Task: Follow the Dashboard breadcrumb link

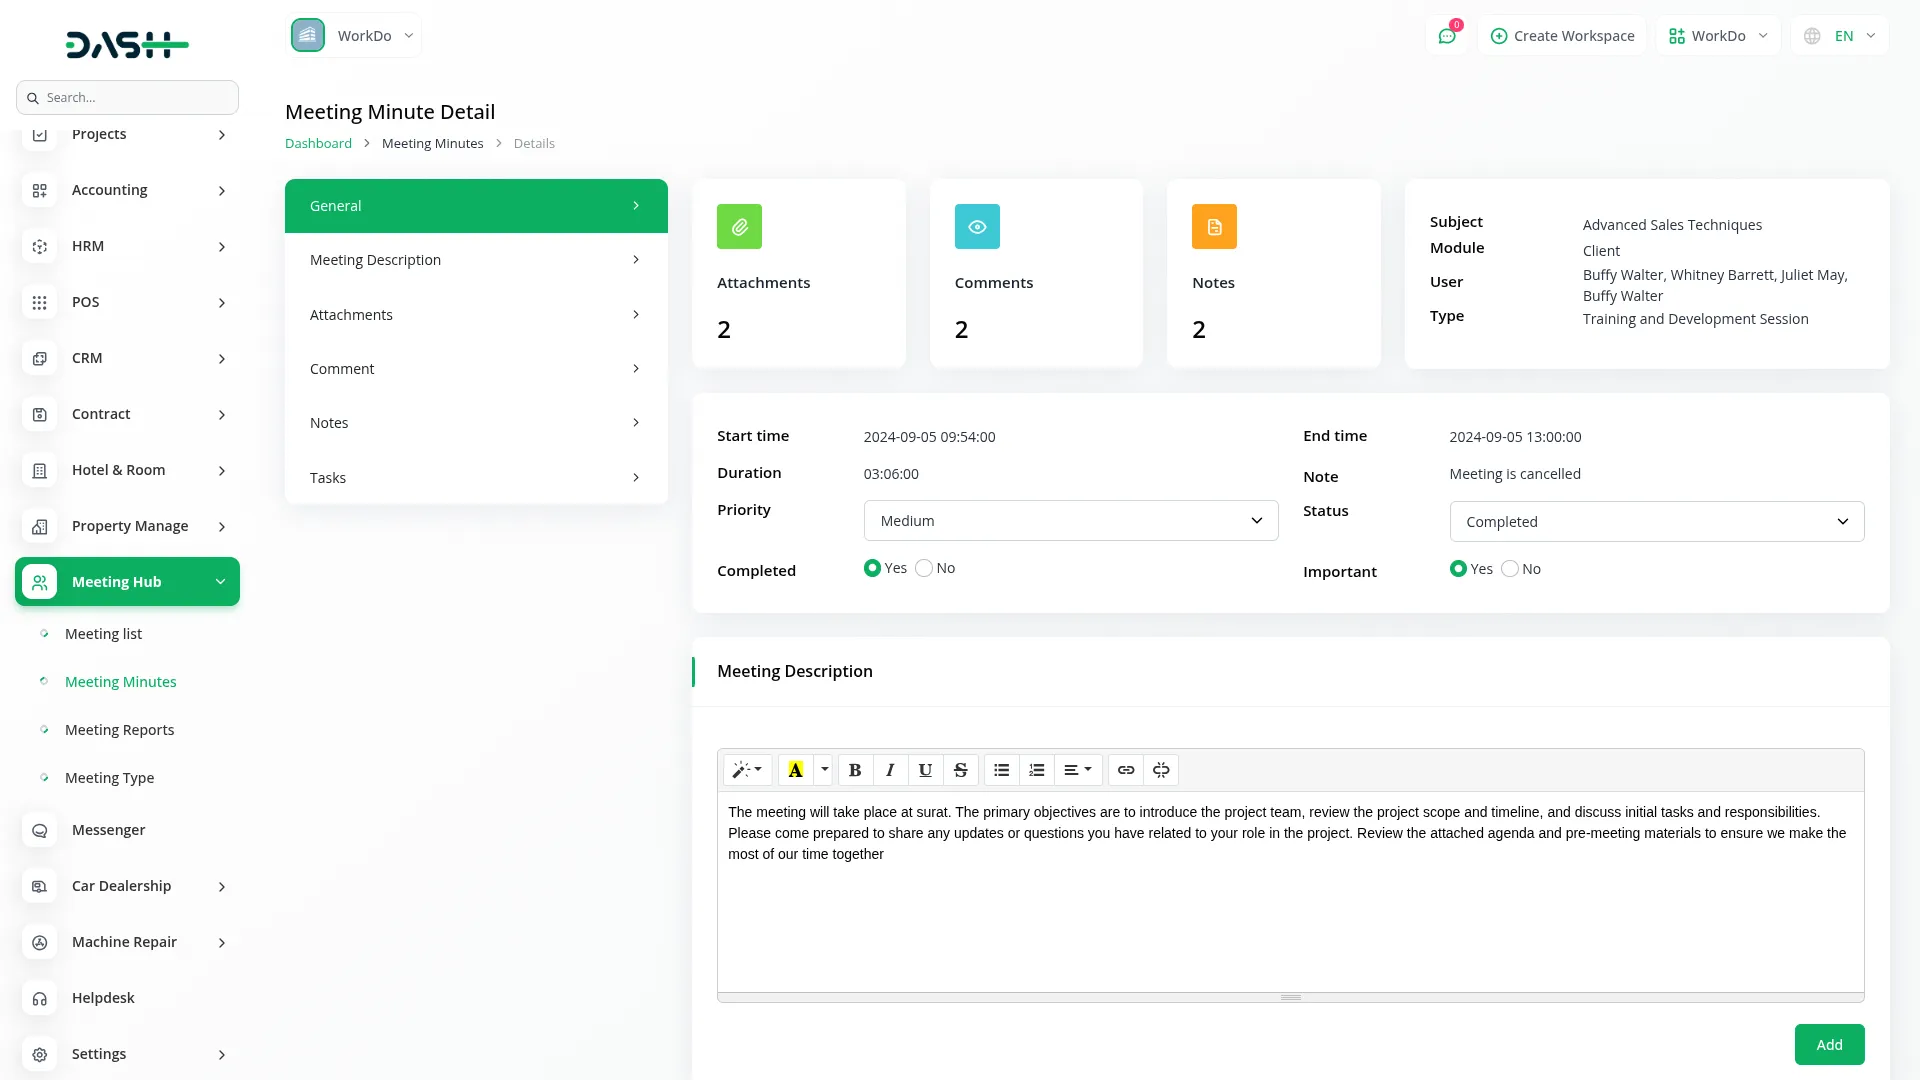Action: click(x=318, y=144)
